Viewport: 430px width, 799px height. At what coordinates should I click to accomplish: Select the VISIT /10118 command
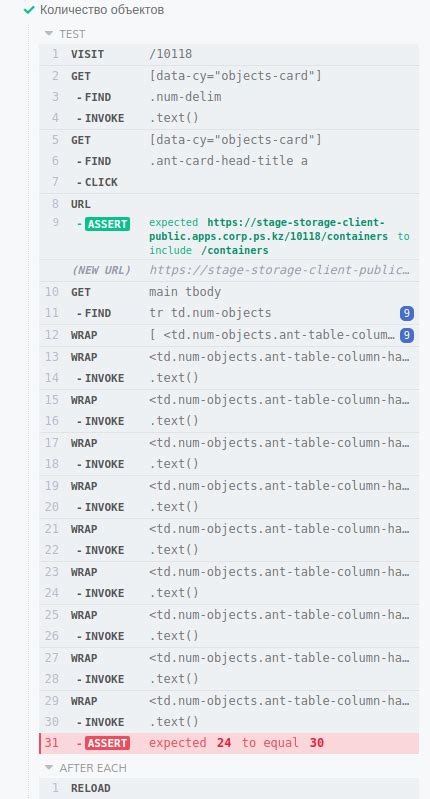229,55
